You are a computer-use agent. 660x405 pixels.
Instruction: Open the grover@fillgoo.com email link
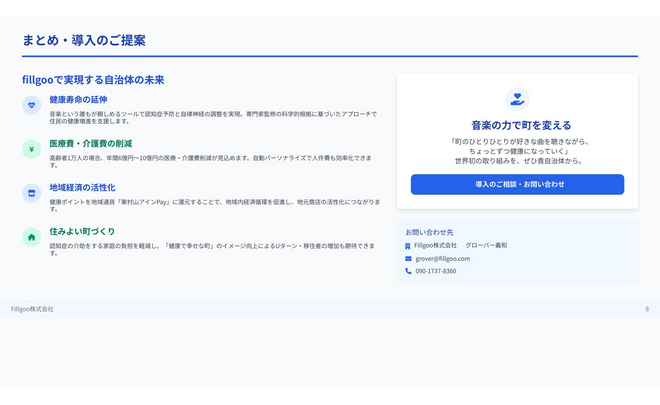click(442, 258)
